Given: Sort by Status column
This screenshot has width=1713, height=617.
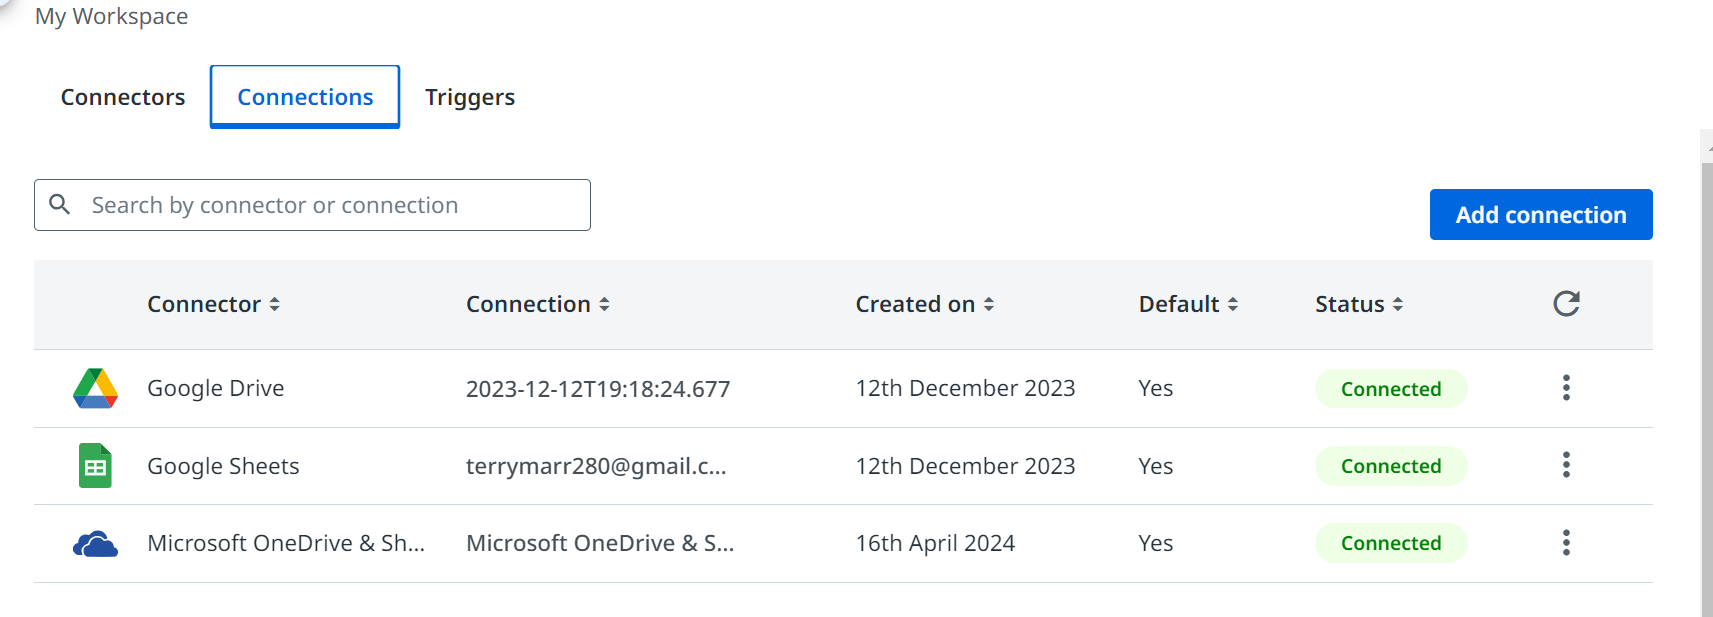Looking at the screenshot, I should coord(1359,304).
